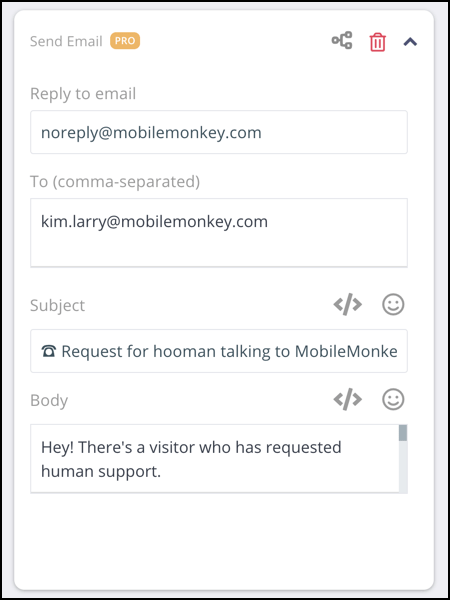Edit the Subject text field
450x600 pixels.
point(219,351)
